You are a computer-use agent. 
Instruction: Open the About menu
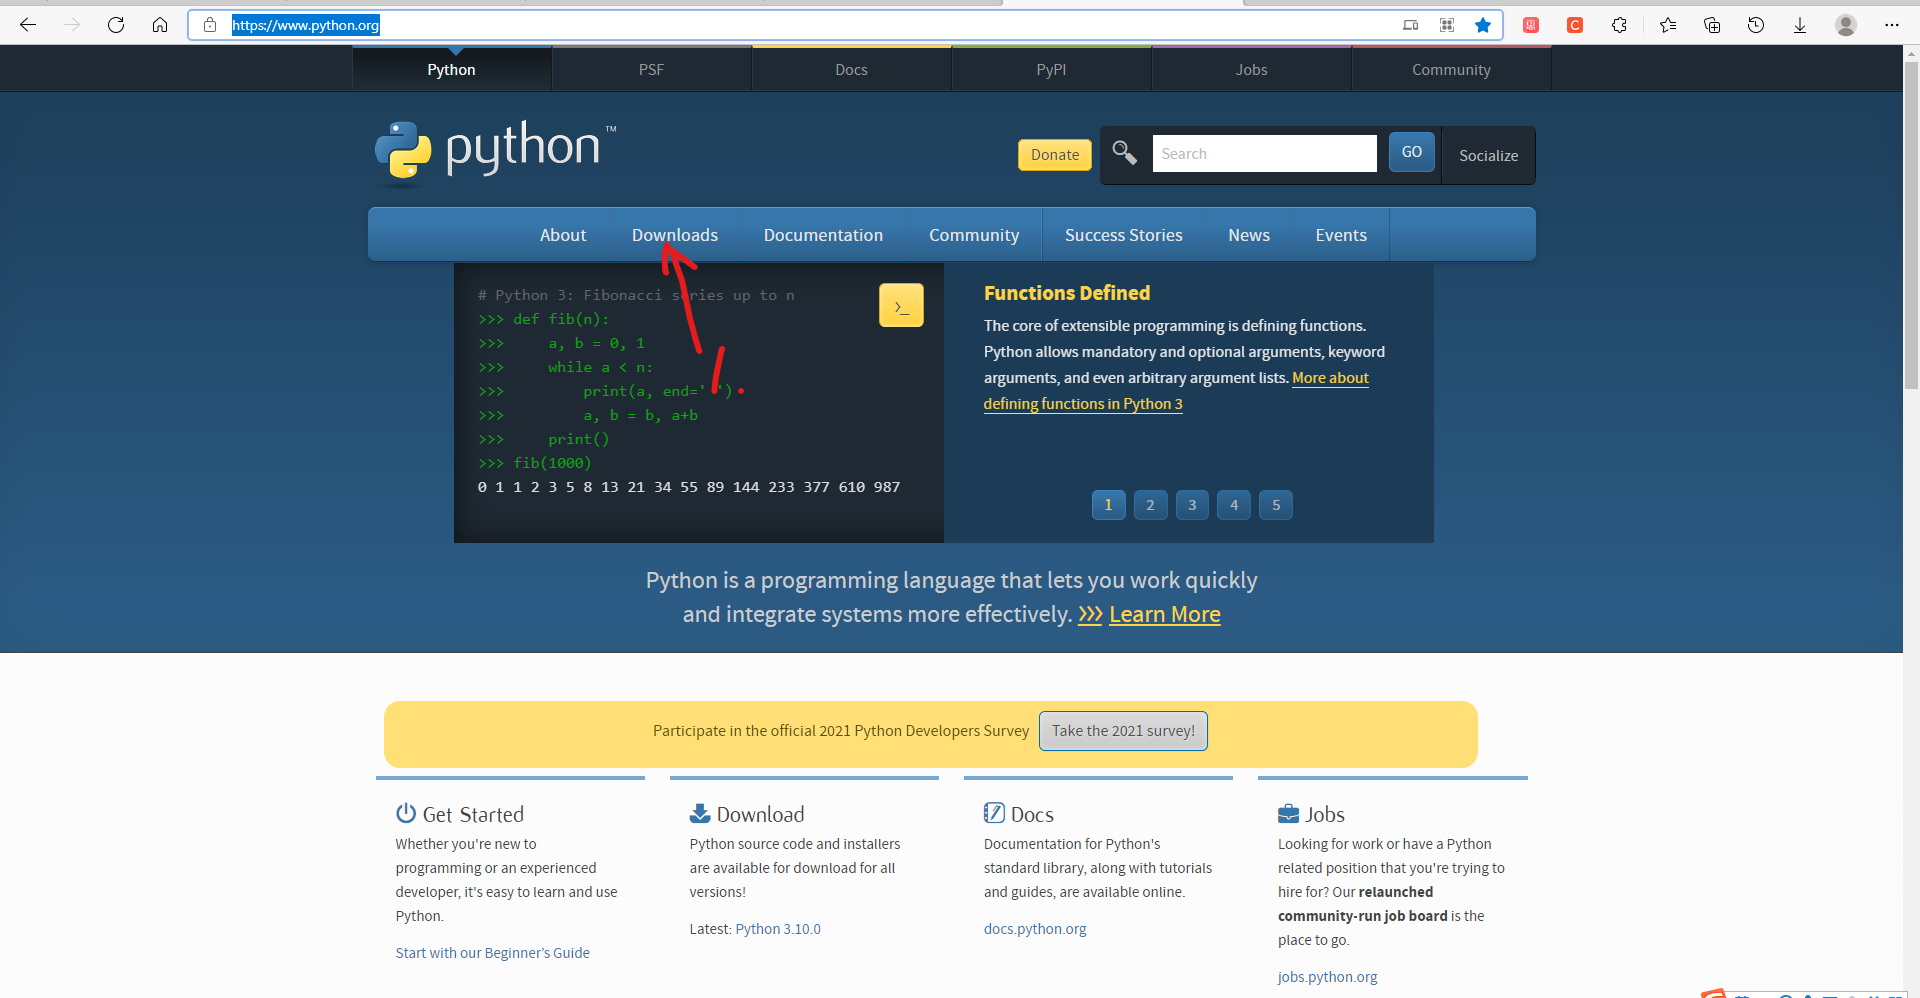pos(563,235)
